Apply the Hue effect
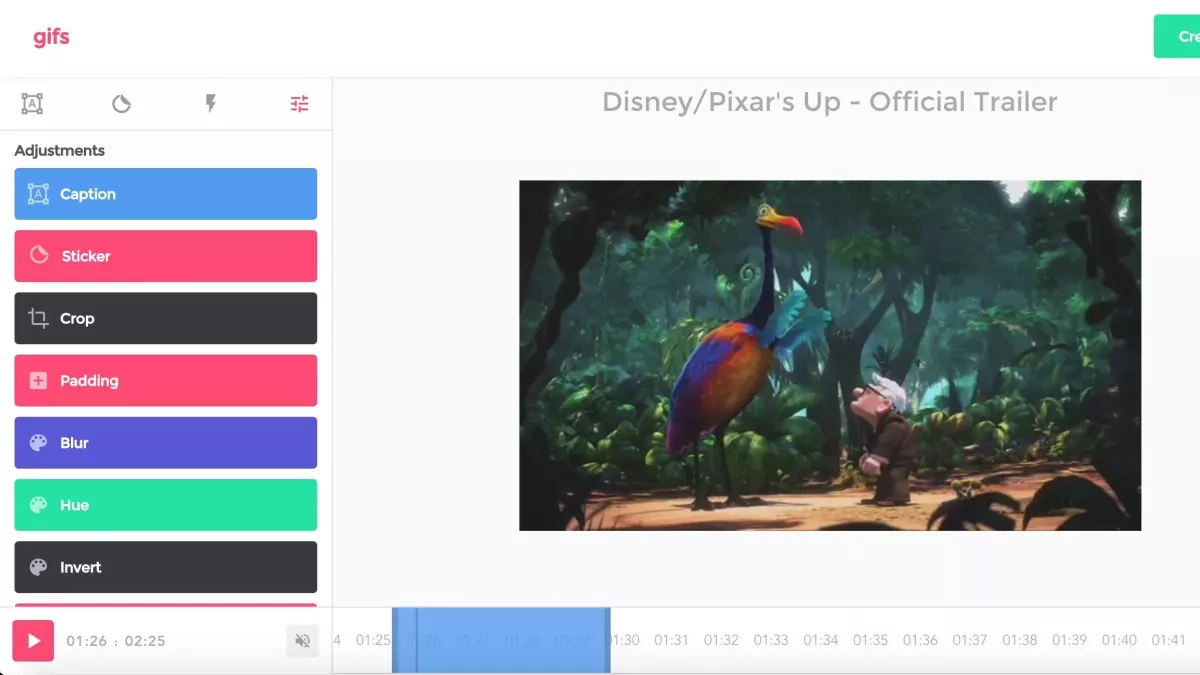The width and height of the screenshot is (1200, 675). [166, 505]
